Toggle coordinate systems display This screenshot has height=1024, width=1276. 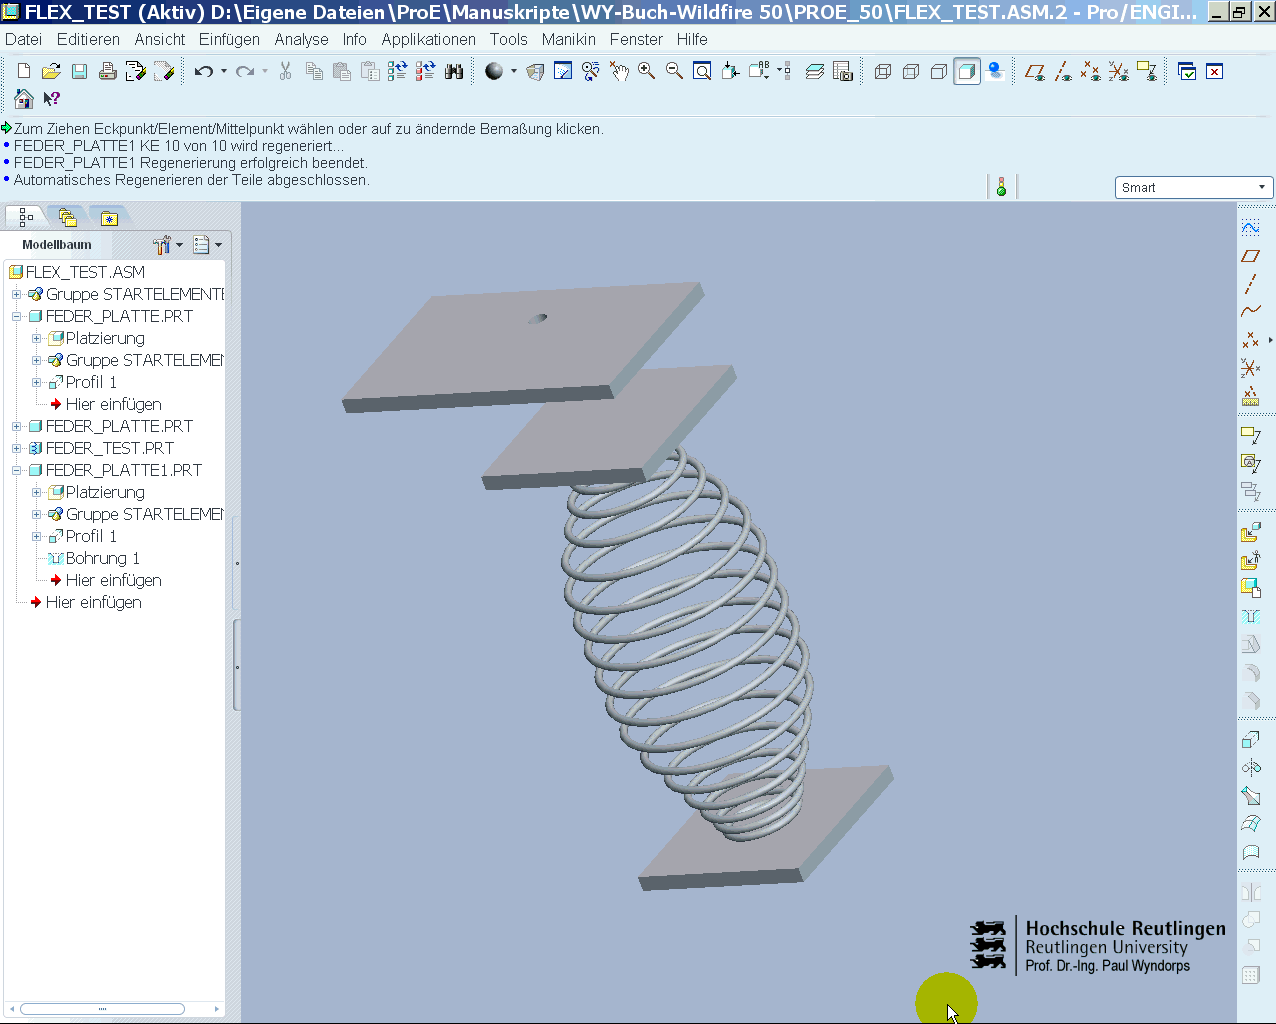pyautogui.click(x=1119, y=72)
